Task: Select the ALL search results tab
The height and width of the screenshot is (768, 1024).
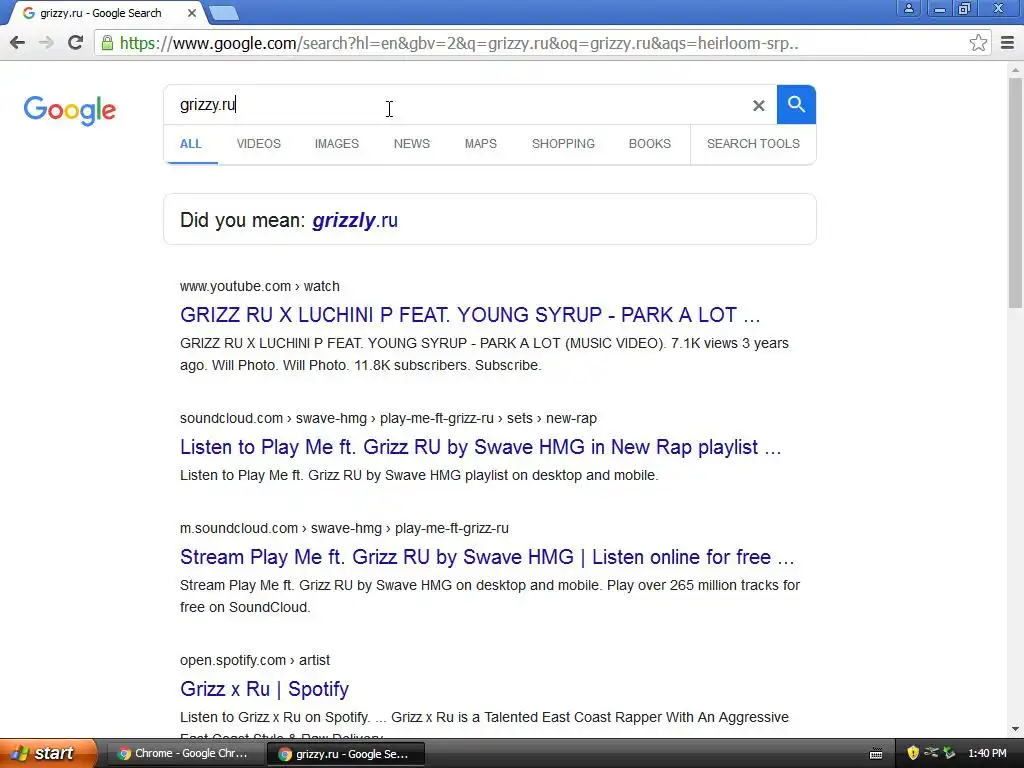Action: 191,144
